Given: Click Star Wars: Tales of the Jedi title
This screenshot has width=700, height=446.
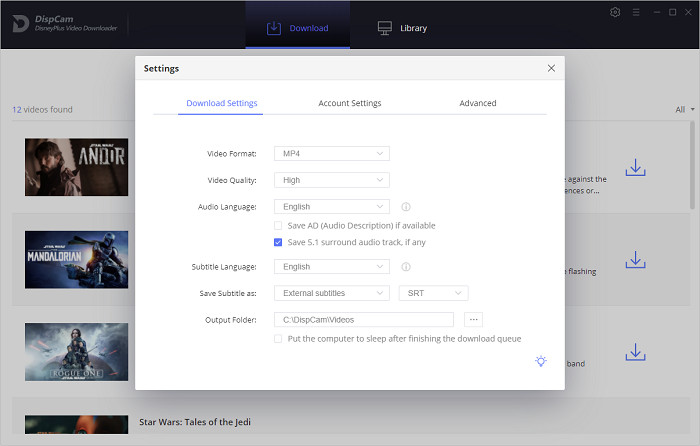Looking at the screenshot, I should point(195,422).
